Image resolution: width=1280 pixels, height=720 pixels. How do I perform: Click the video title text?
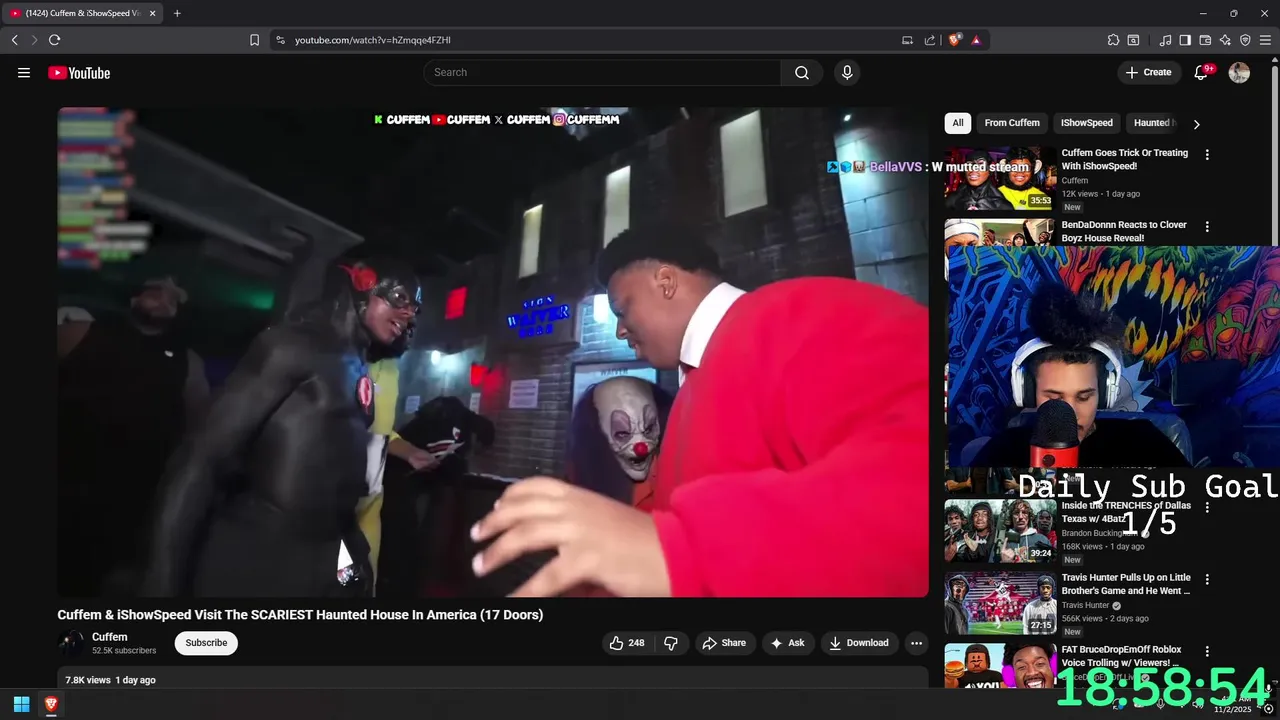click(300, 615)
